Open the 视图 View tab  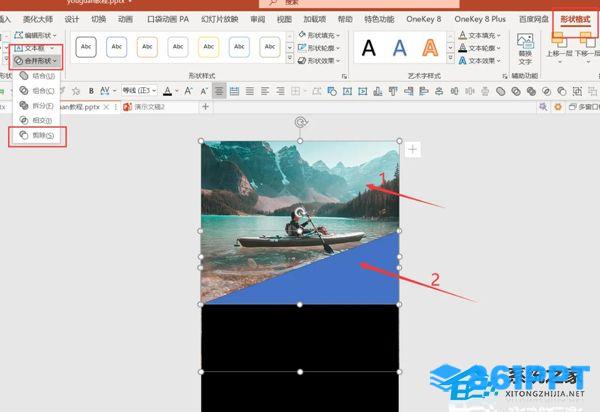[284, 19]
